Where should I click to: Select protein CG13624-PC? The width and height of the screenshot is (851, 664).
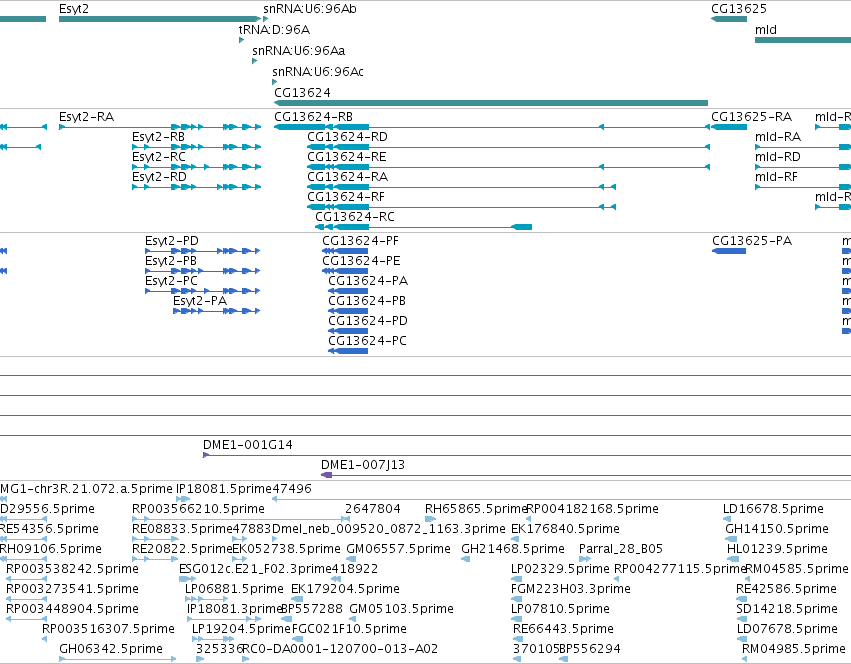pyautogui.click(x=348, y=351)
